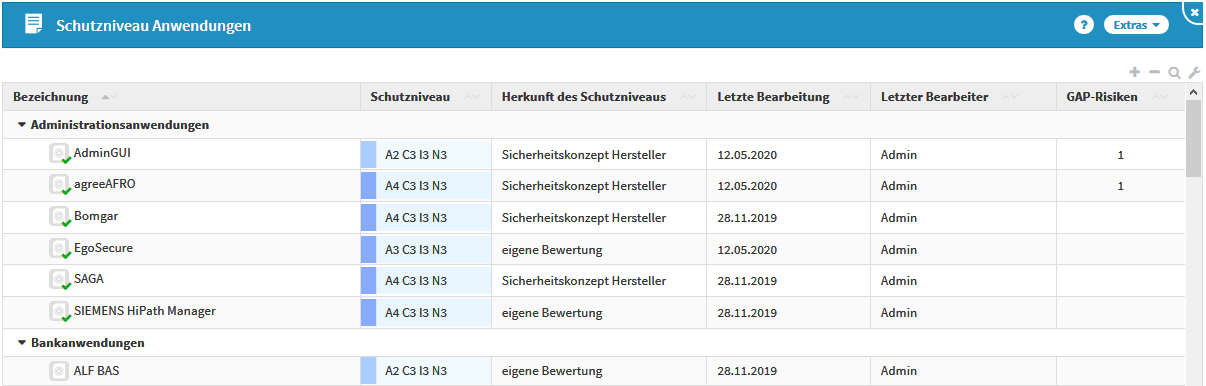
Task: Select the SAGA application entry
Action: pos(89,279)
